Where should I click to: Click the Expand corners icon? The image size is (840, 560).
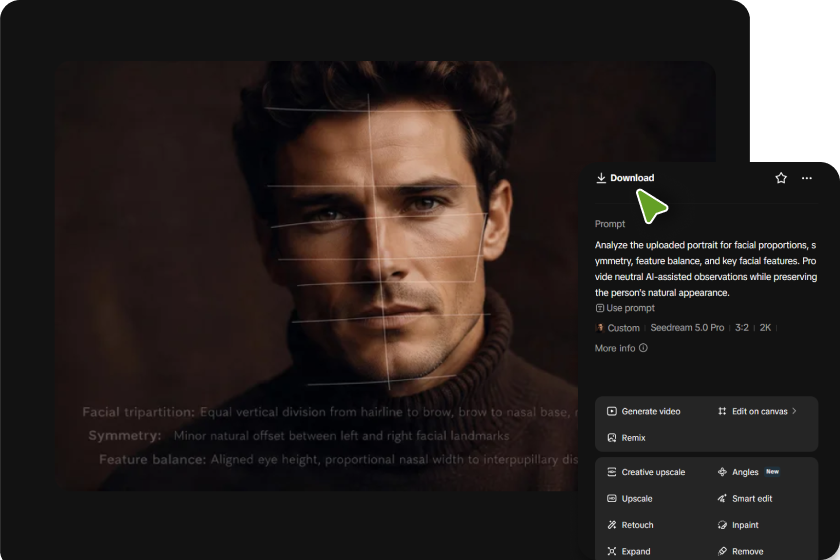612,551
